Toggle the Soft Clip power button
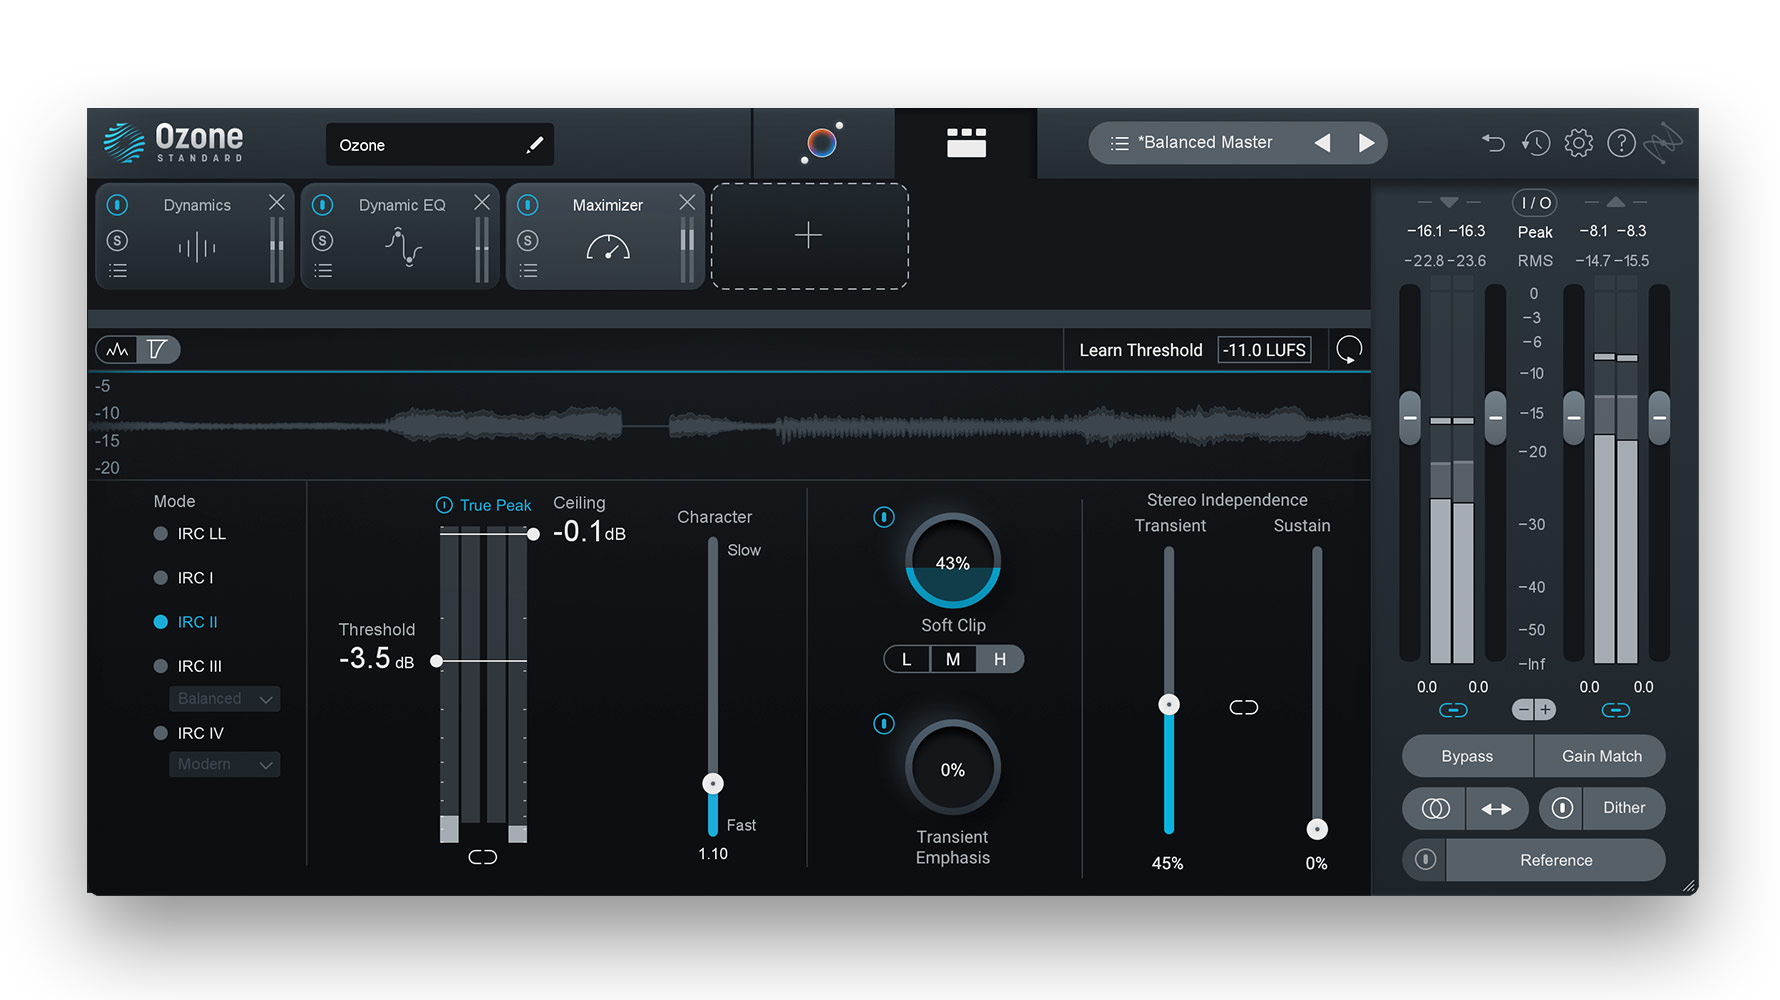This screenshot has width=1780, height=1000. tap(884, 517)
